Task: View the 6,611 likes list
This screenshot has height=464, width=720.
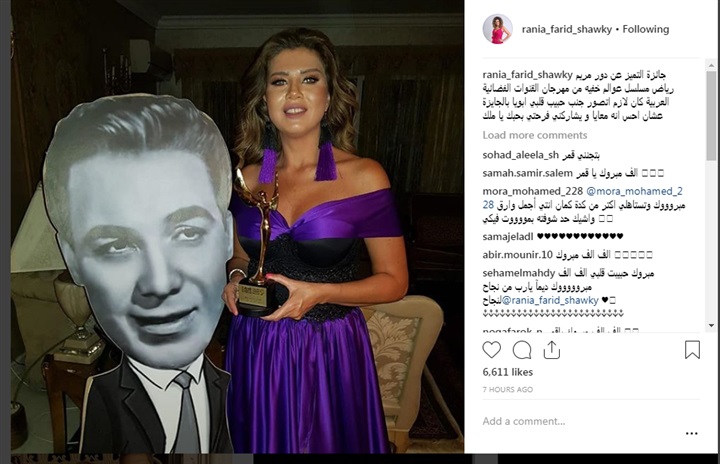Action: pos(507,372)
